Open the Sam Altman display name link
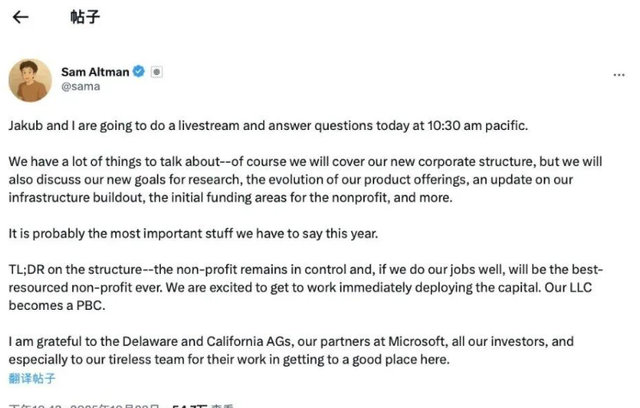Viewport: 640px width, 408px height. (x=94, y=72)
